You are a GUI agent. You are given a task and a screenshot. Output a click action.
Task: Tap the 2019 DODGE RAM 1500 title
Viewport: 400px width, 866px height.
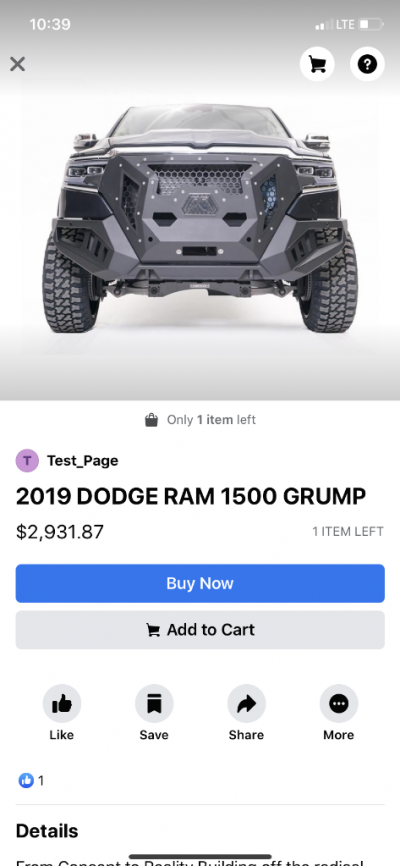[191, 497]
